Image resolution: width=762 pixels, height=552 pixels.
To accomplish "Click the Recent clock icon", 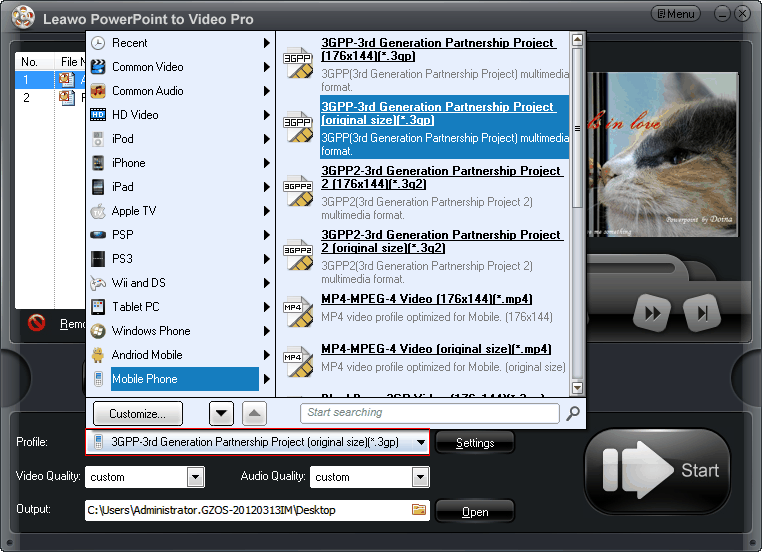I will click(98, 43).
